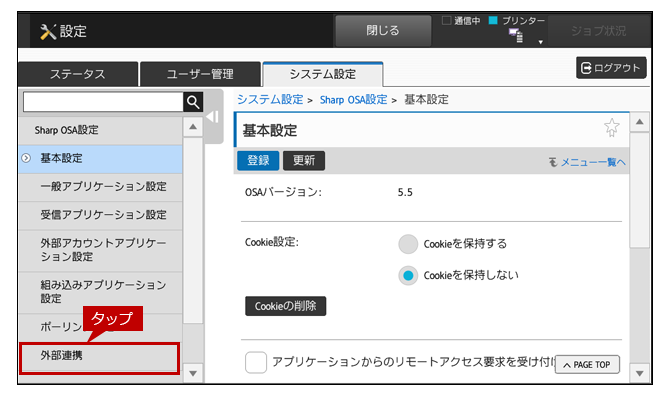Open the printer status icon
Image resolution: width=670 pixels, height=396 pixels.
517,35
